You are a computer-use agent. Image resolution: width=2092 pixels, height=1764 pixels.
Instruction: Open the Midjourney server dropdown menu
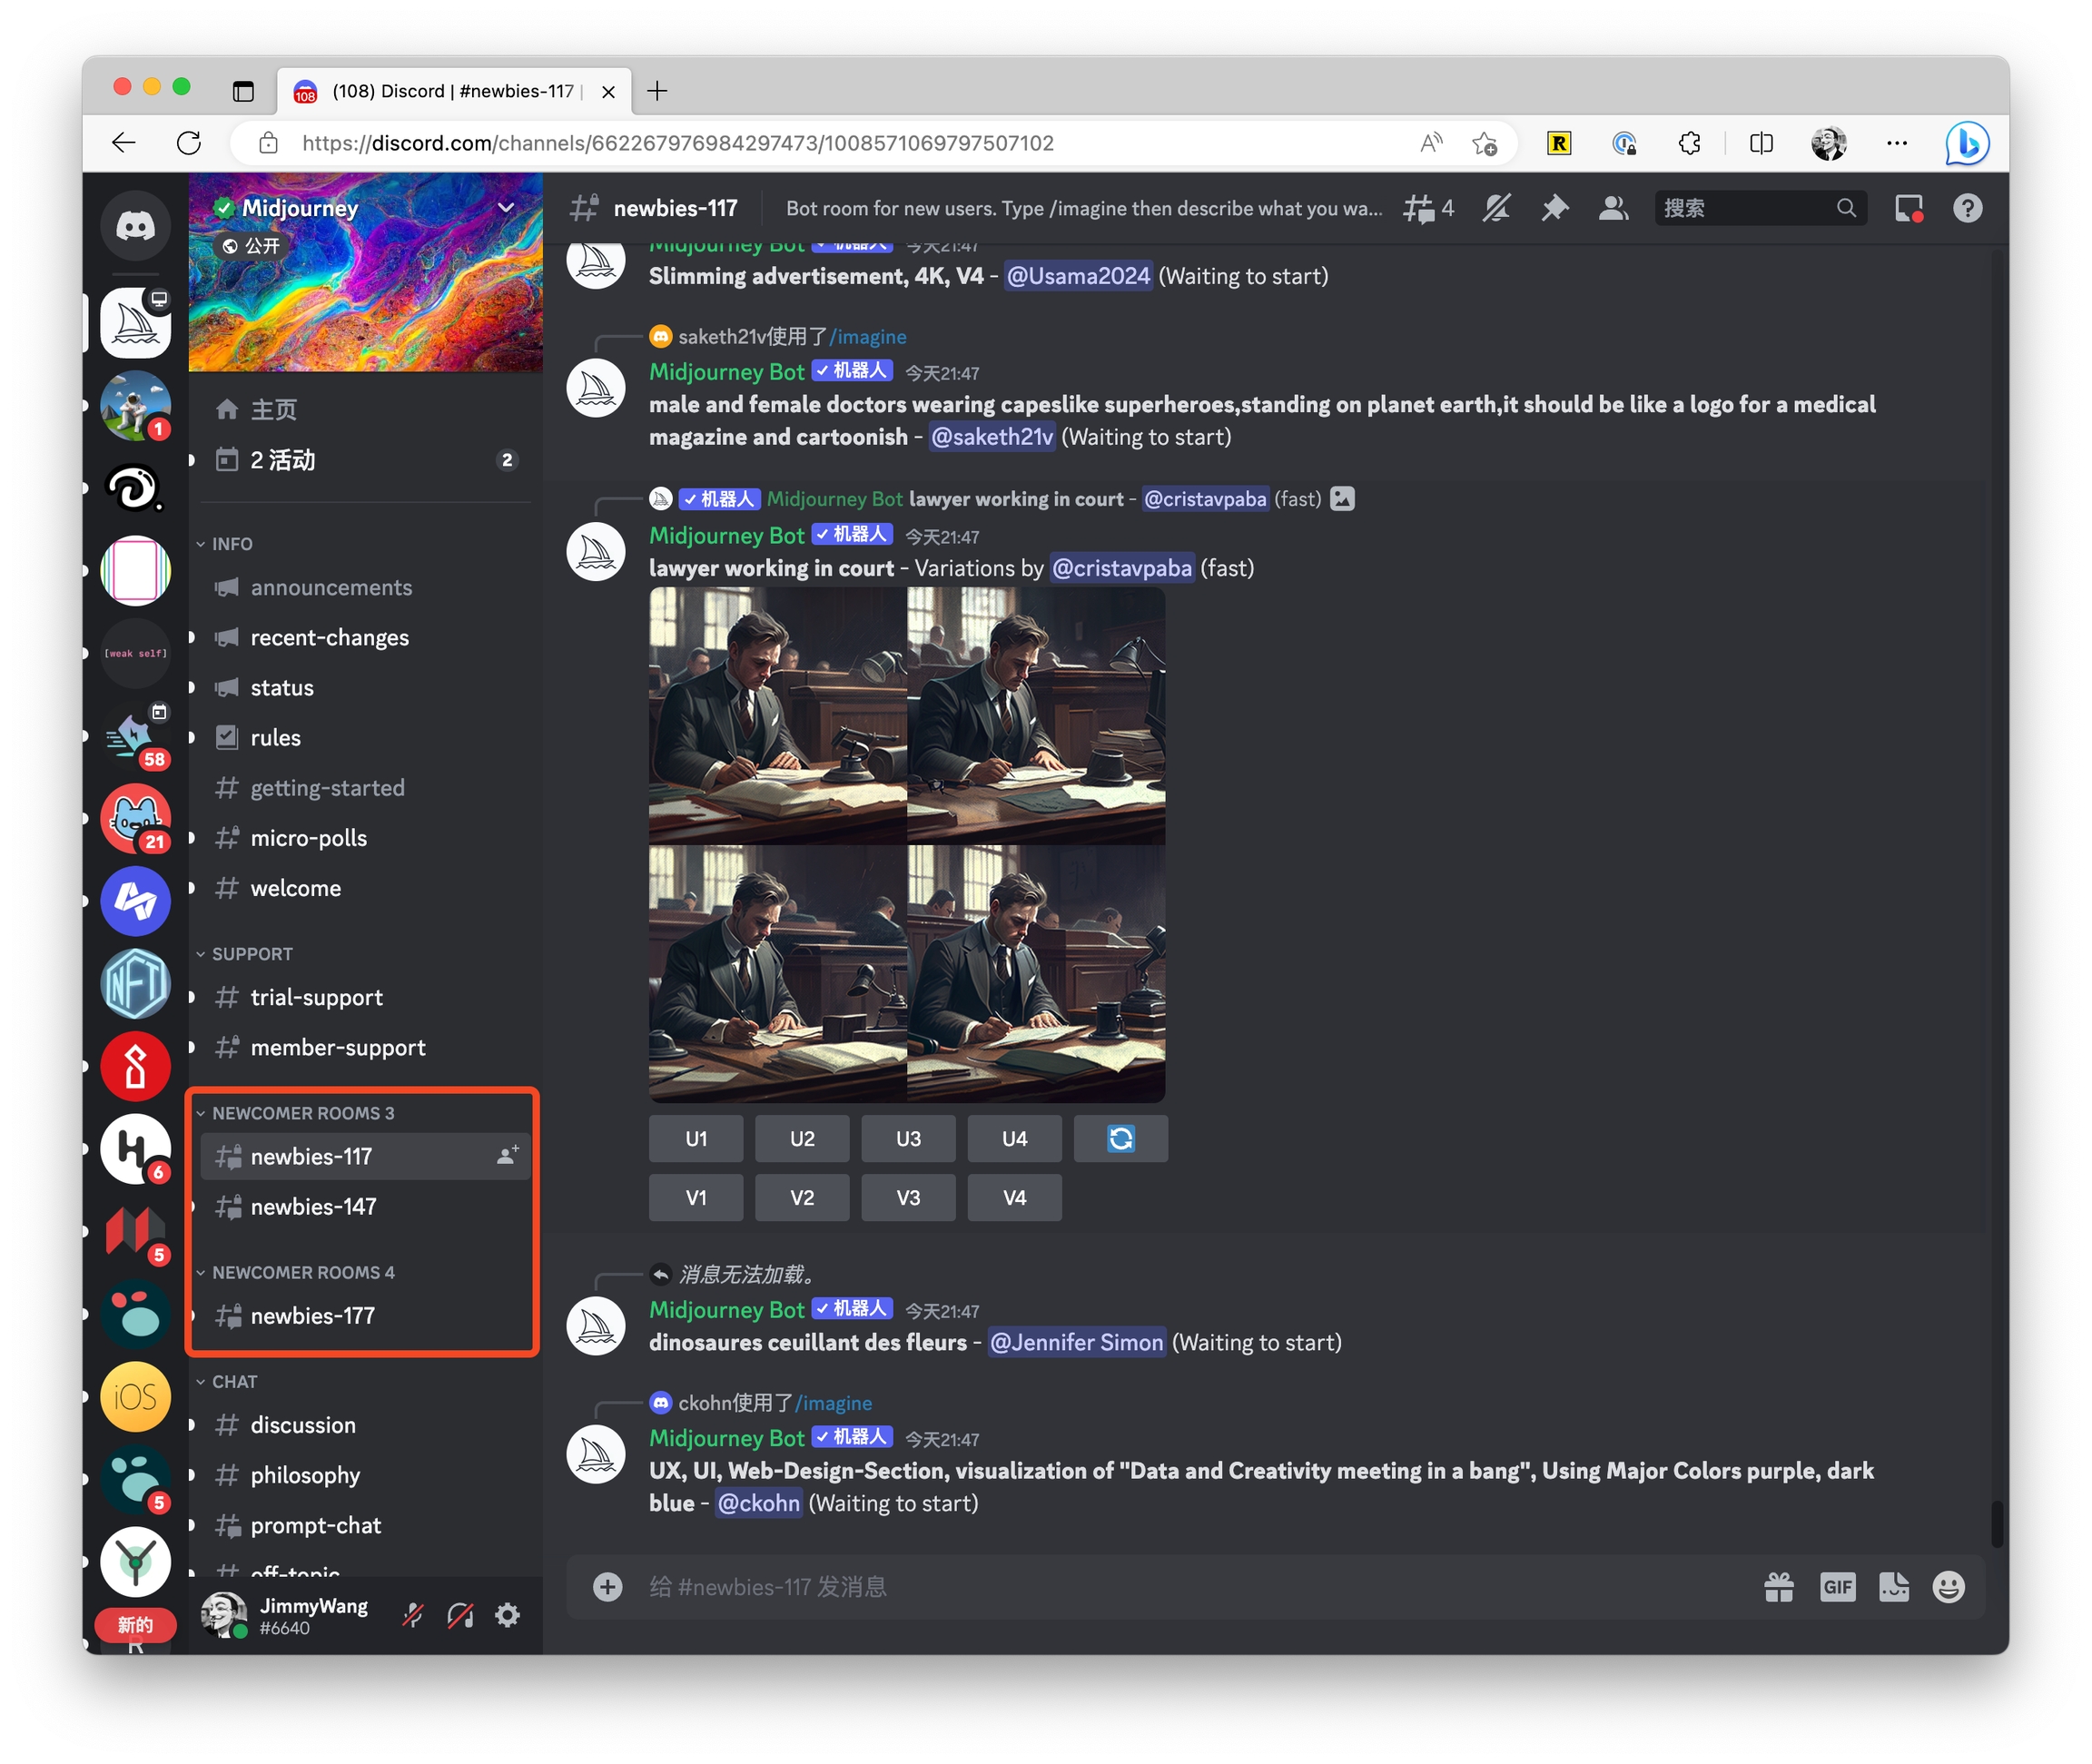pos(506,208)
